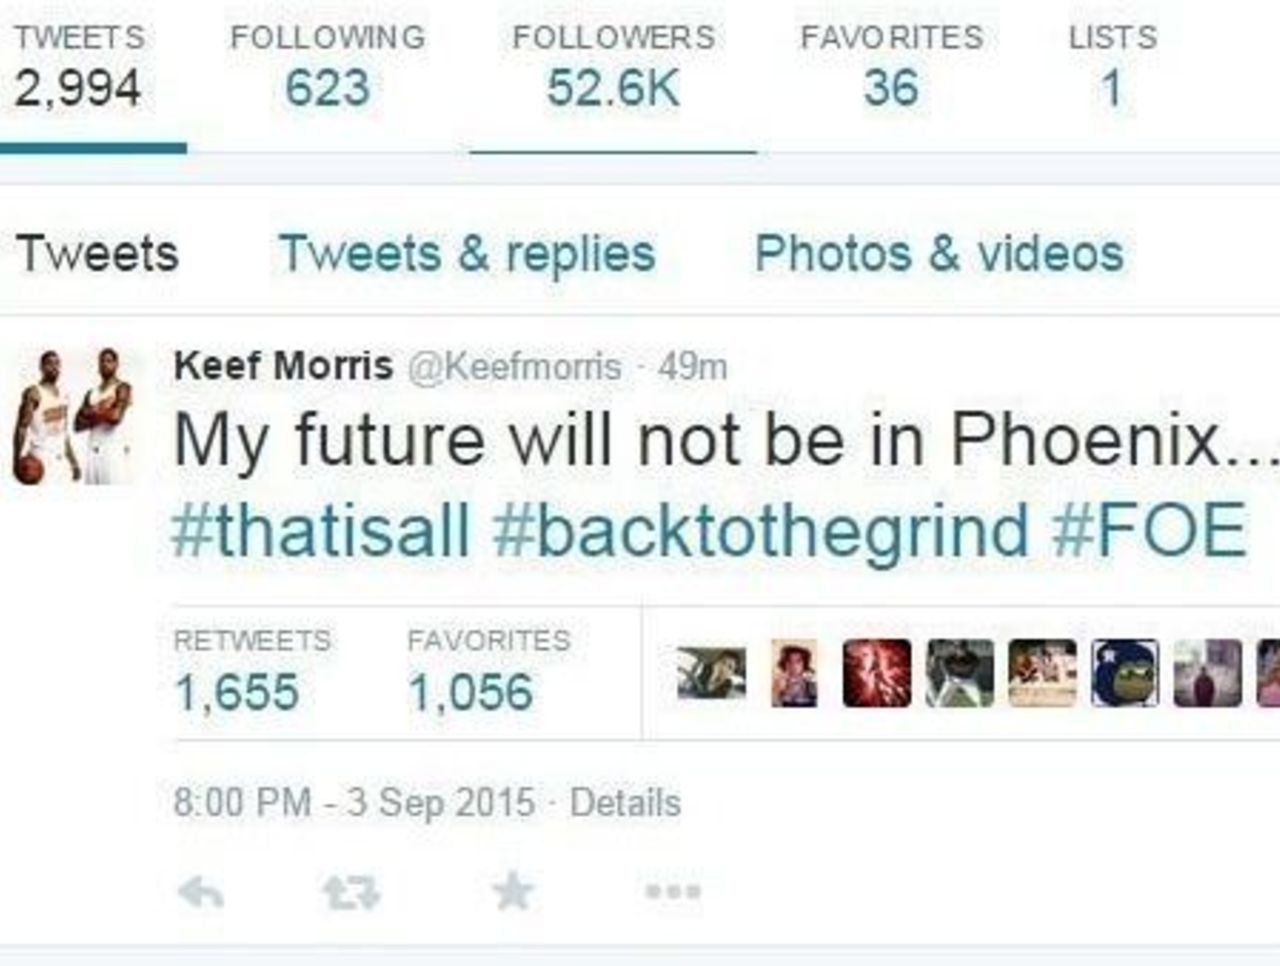Open the #thatisall hashtag
Image resolution: width=1280 pixels, height=966 pixels.
(x=321, y=530)
